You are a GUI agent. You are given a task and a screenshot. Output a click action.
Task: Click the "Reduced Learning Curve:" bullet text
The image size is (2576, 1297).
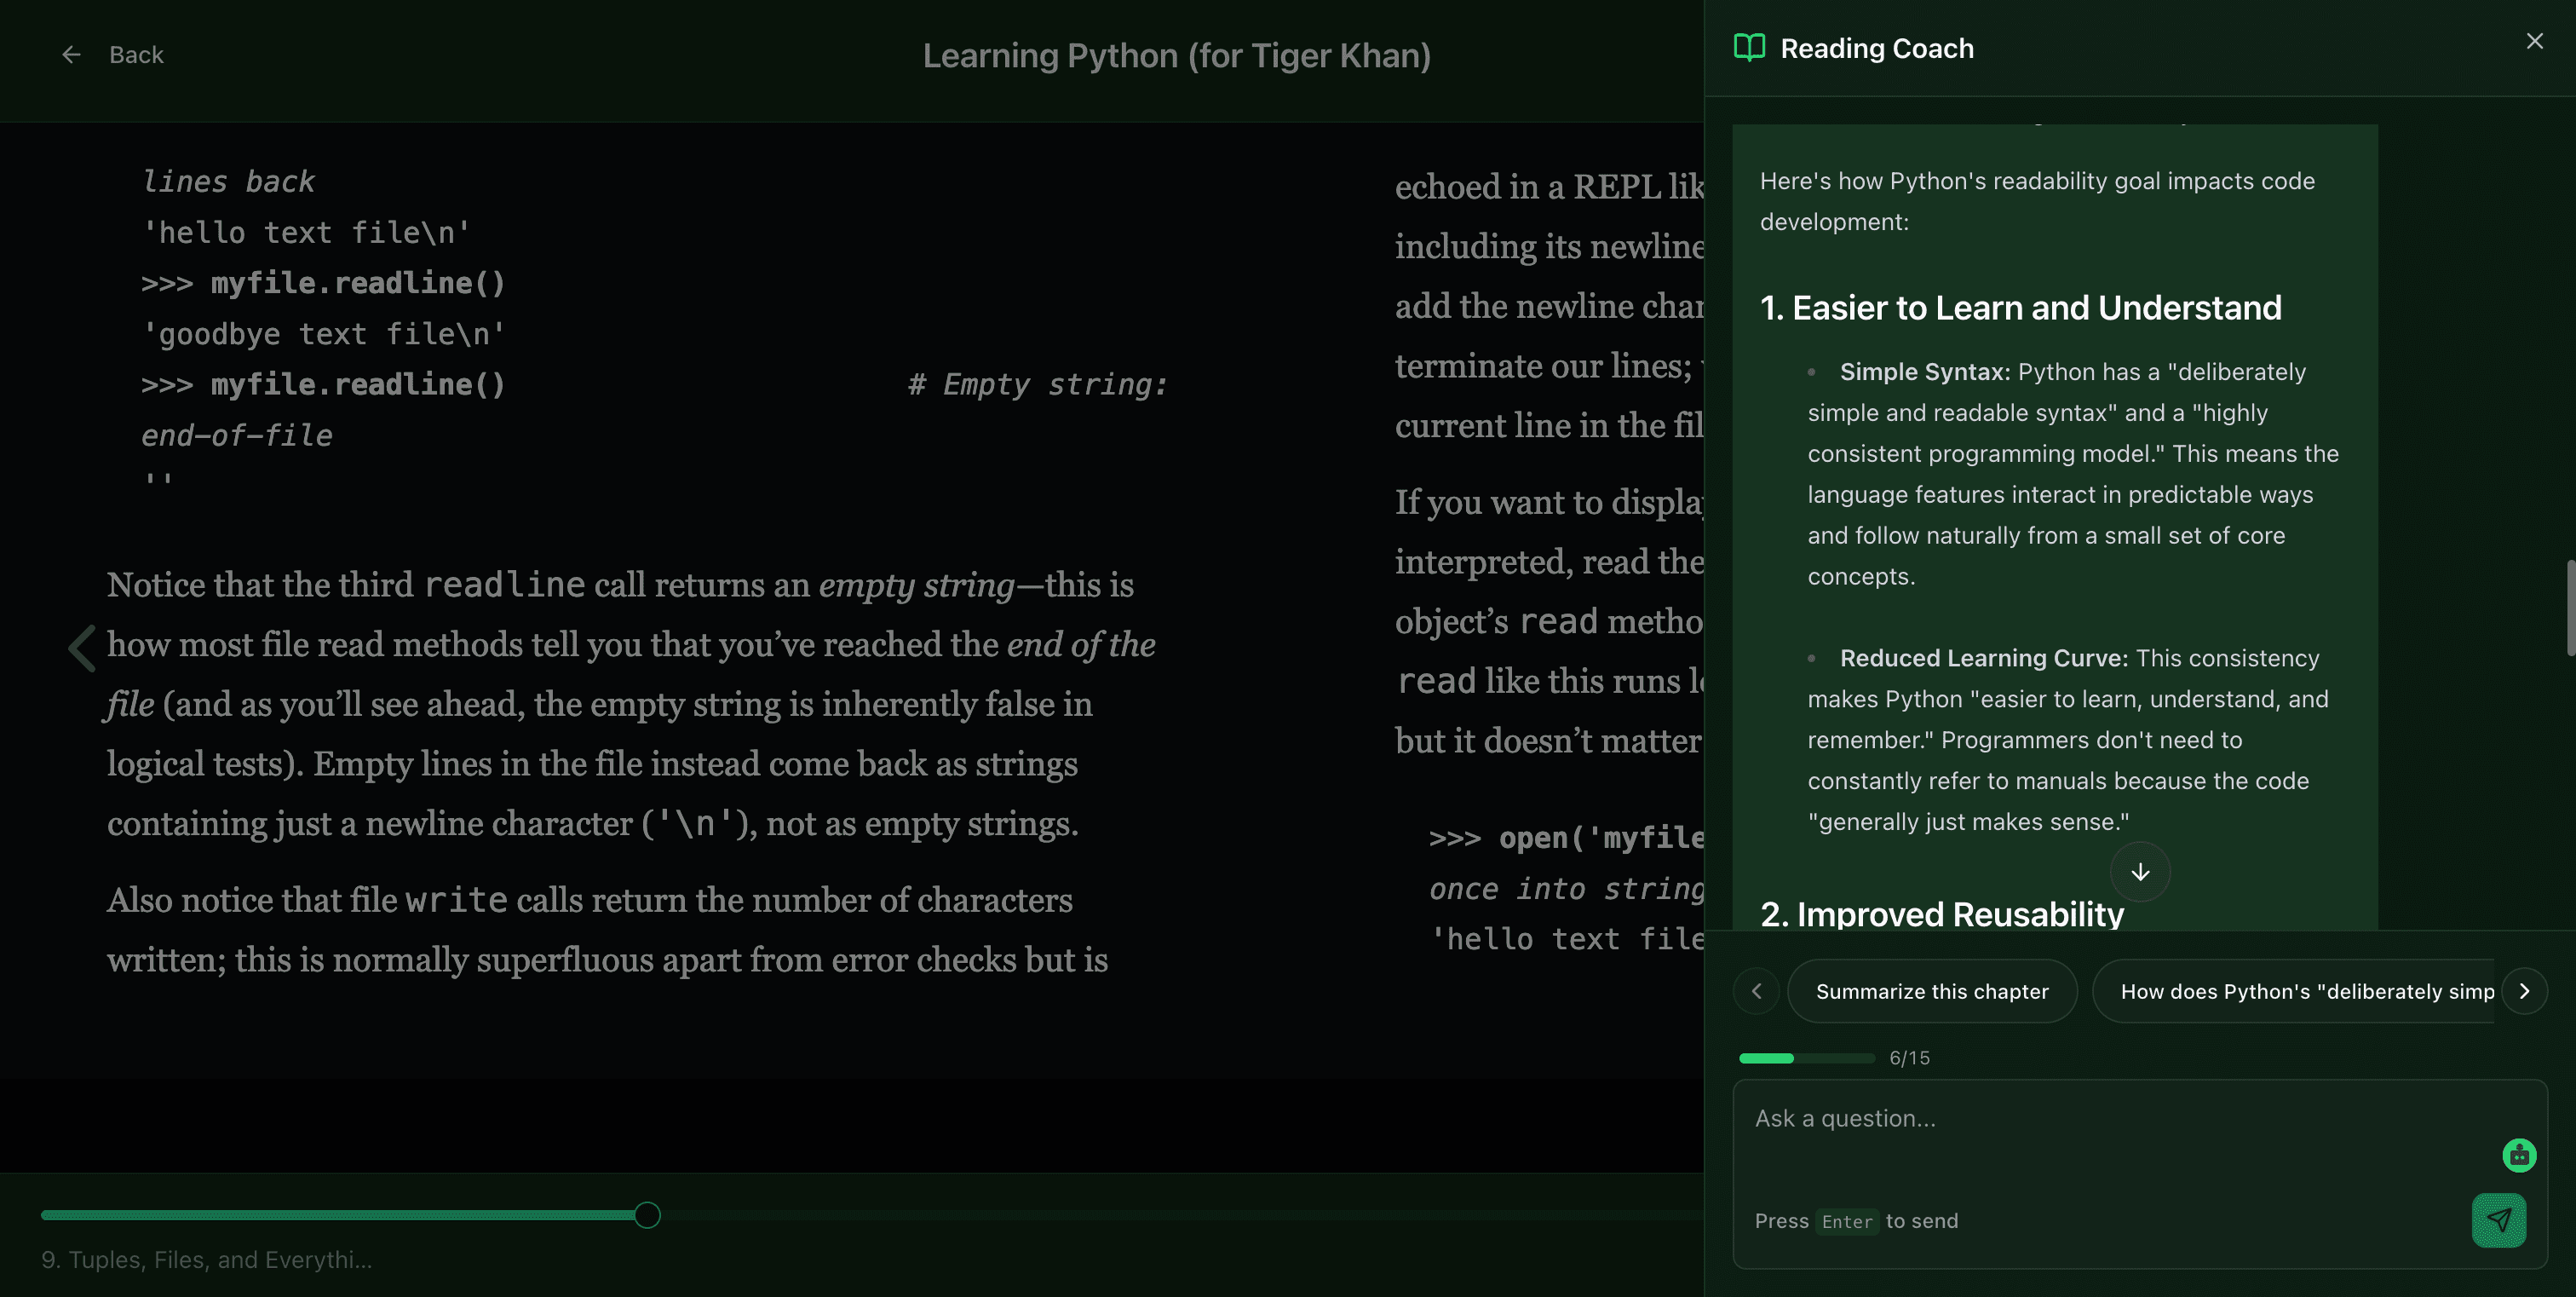1983,658
